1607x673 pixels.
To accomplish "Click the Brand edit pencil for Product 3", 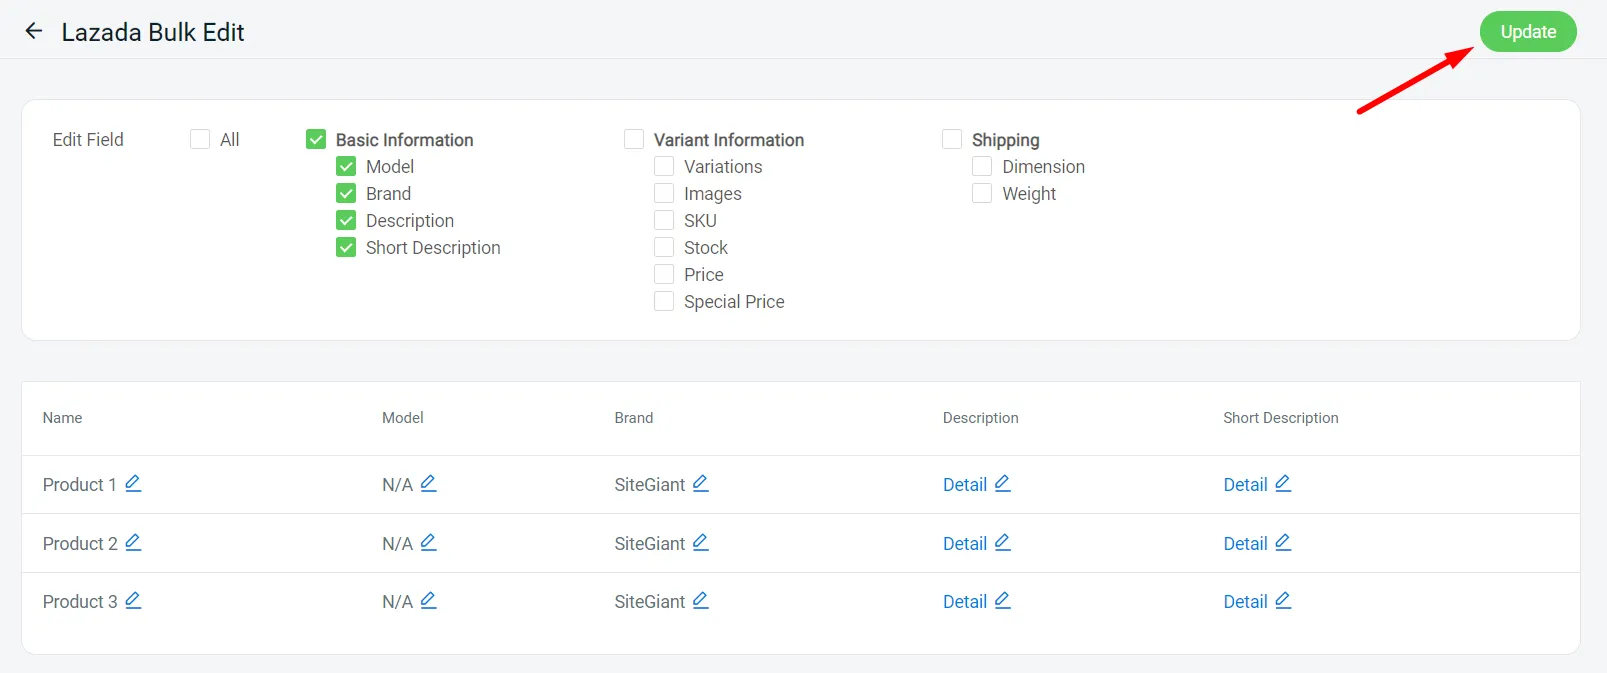I will (x=700, y=601).
